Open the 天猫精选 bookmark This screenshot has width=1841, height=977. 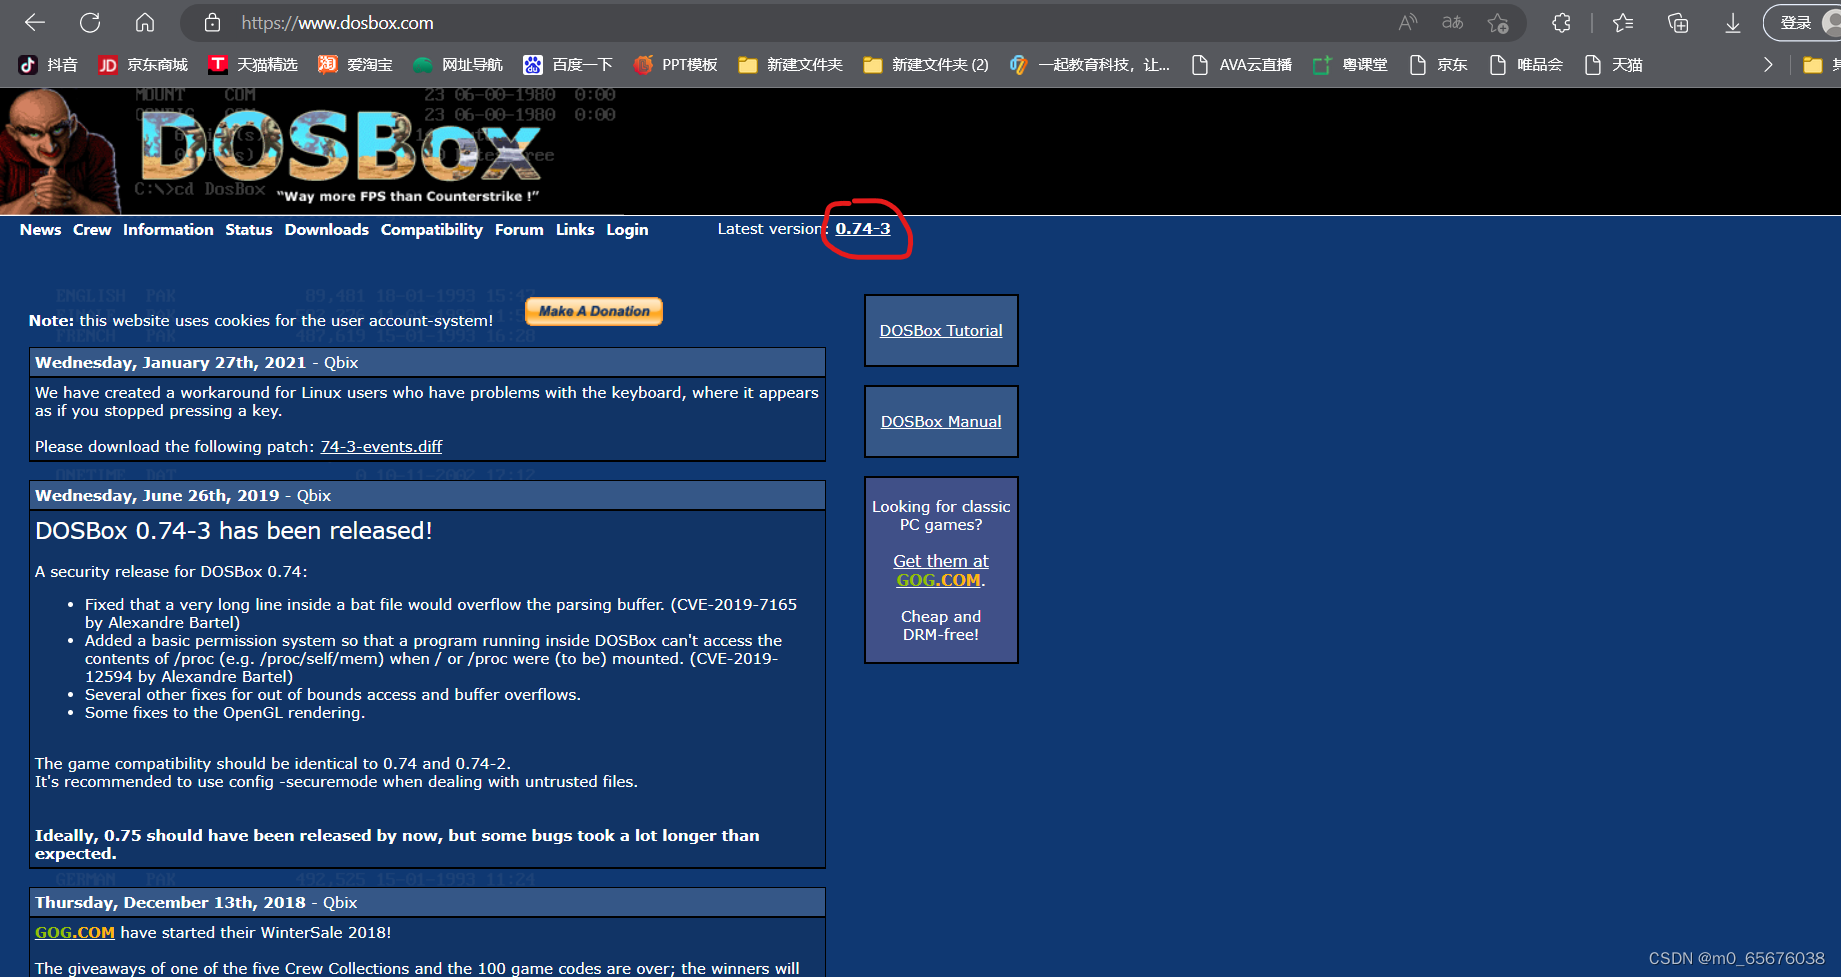pyautogui.click(x=253, y=65)
